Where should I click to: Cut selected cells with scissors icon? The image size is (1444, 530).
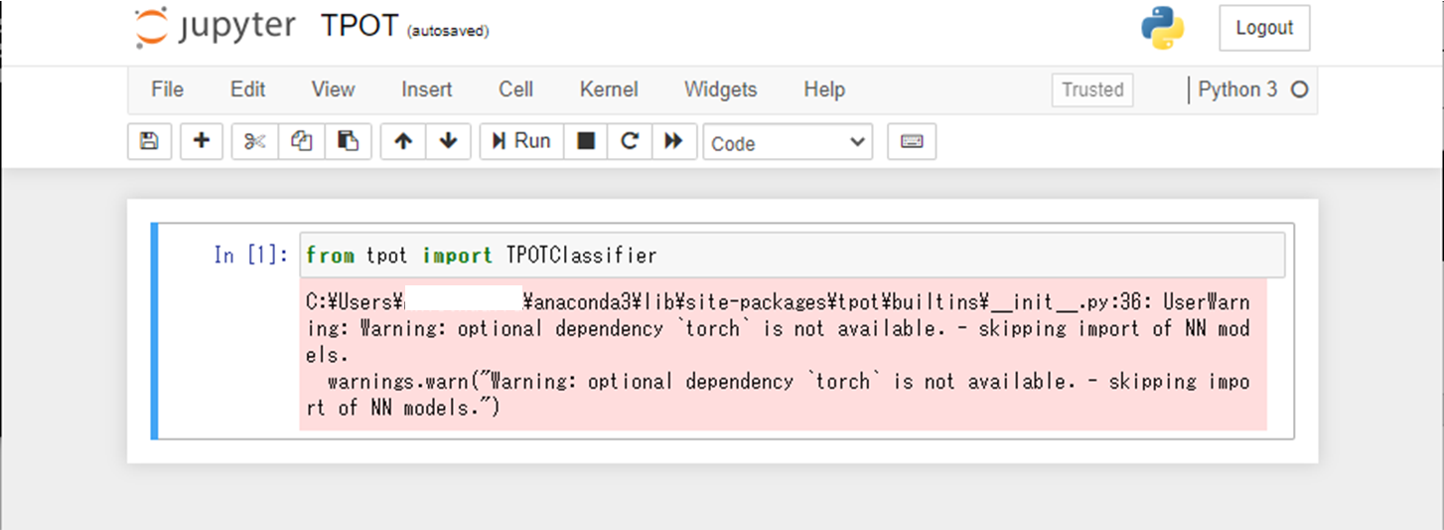(255, 142)
